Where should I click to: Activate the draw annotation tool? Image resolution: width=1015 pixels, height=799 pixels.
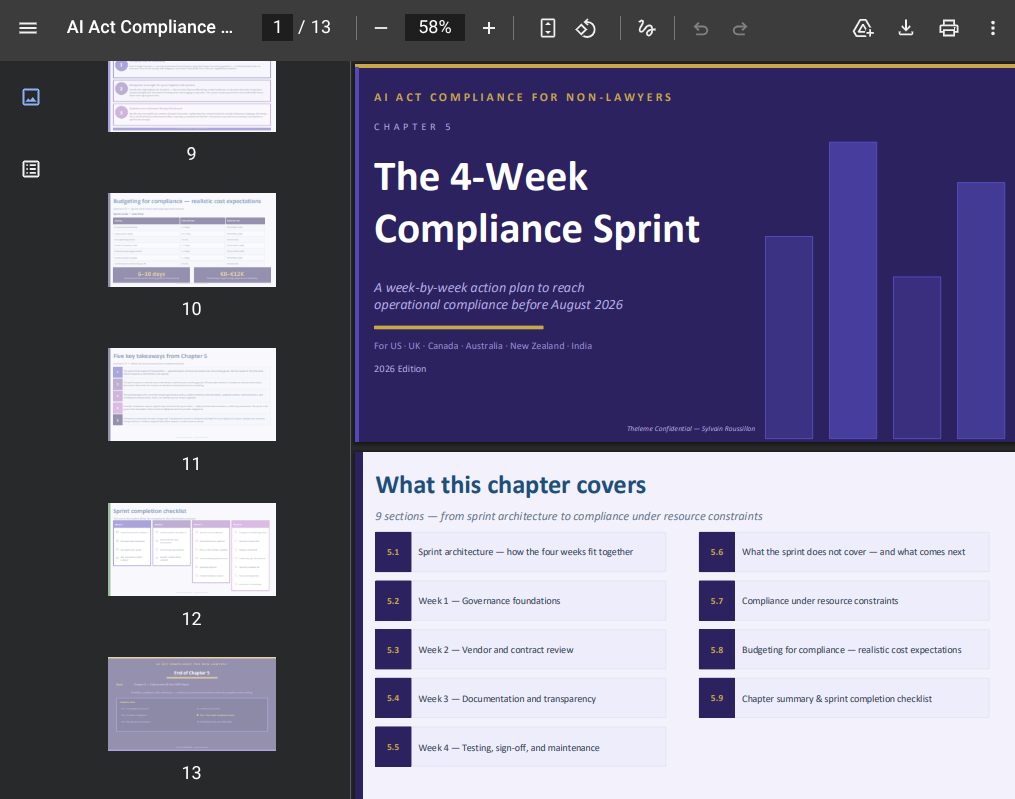coord(646,28)
